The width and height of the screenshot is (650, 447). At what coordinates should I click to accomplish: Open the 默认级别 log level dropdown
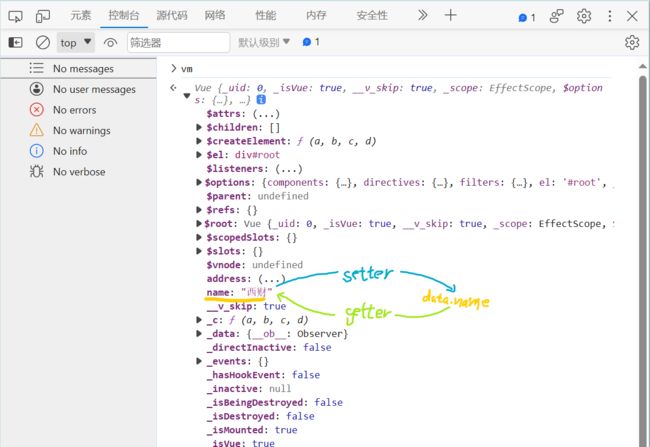(x=264, y=42)
